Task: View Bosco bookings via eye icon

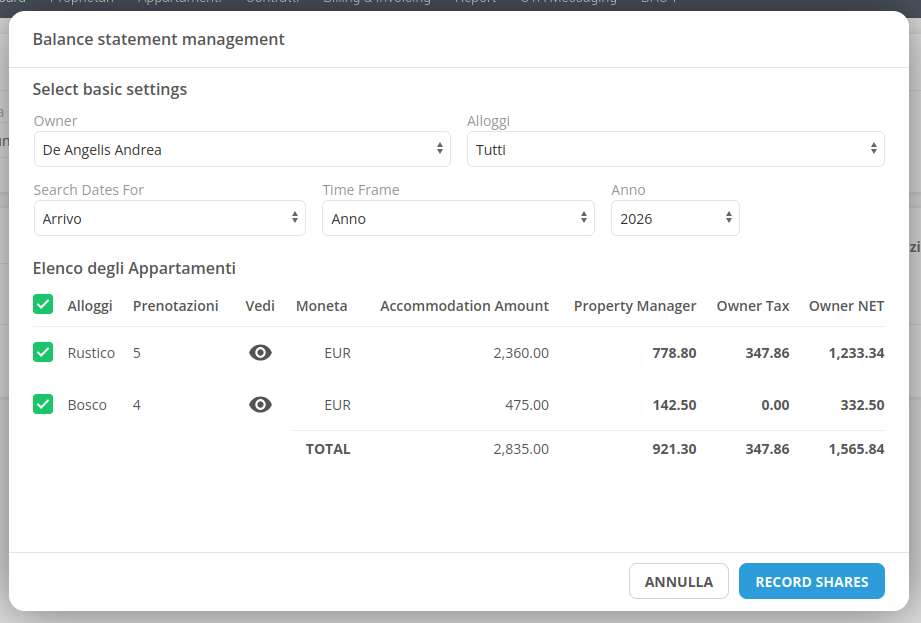Action: [x=260, y=405]
